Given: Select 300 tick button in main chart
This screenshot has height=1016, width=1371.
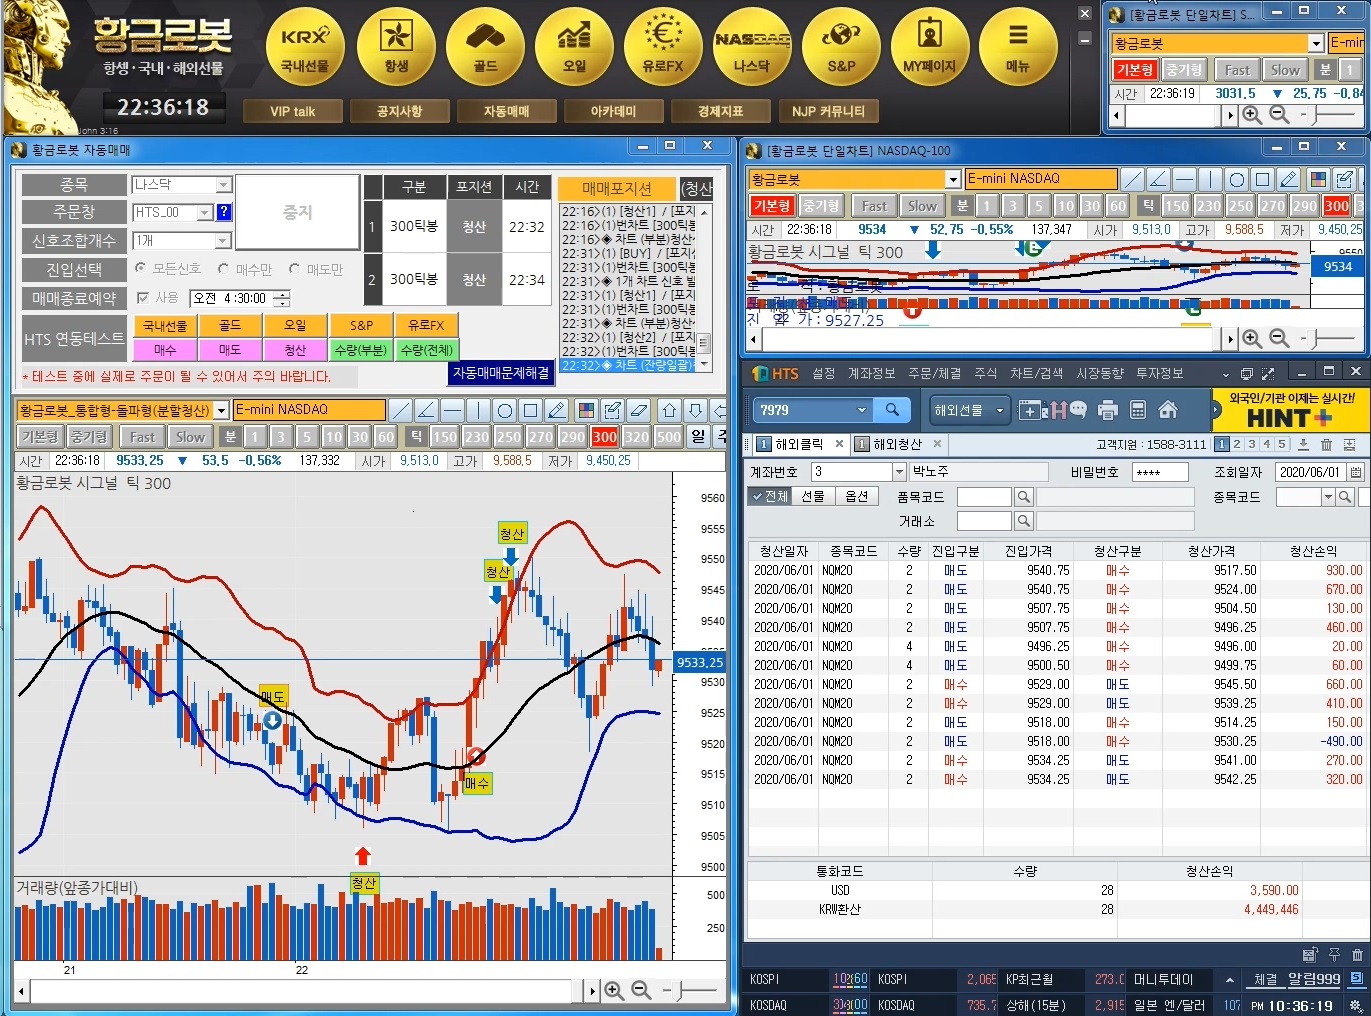Looking at the screenshot, I should pos(605,437).
